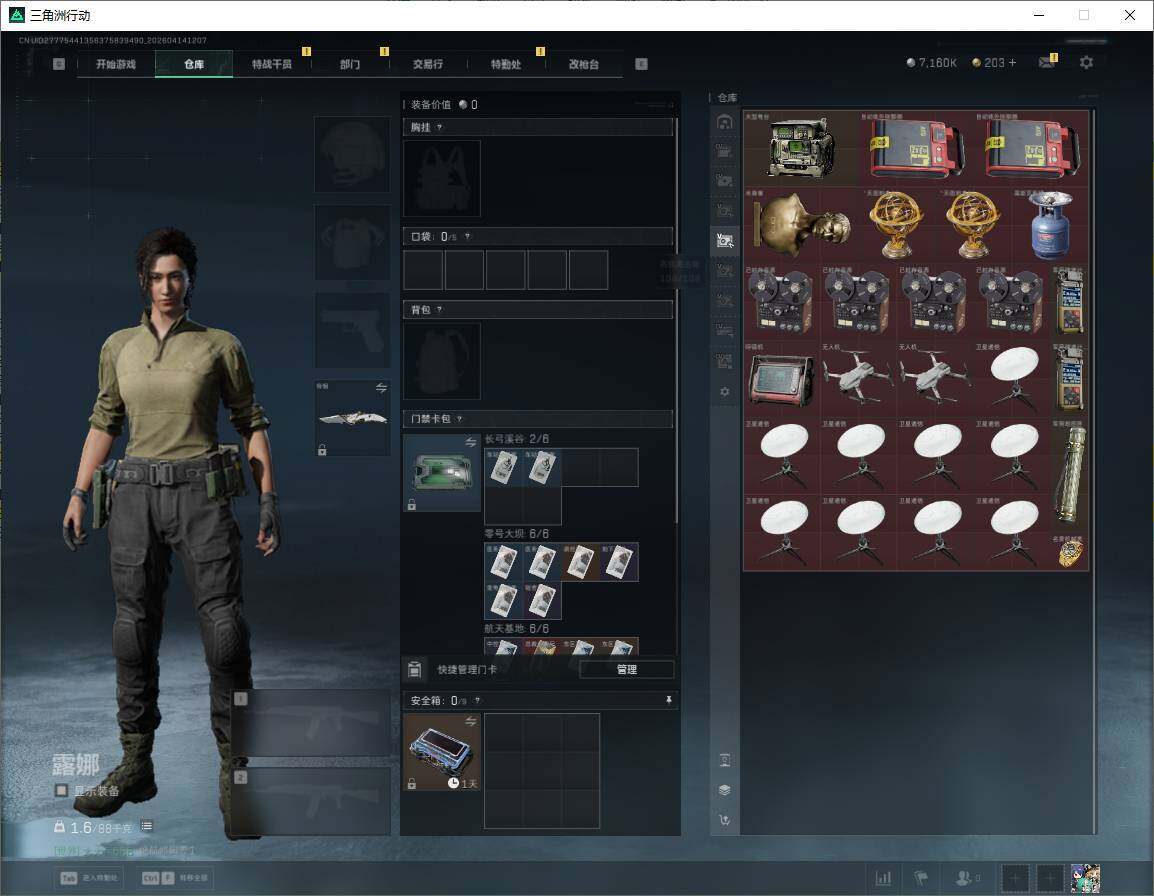The image size is (1154, 896).
Task: Show help for 口袋 section
Action: 467,236
